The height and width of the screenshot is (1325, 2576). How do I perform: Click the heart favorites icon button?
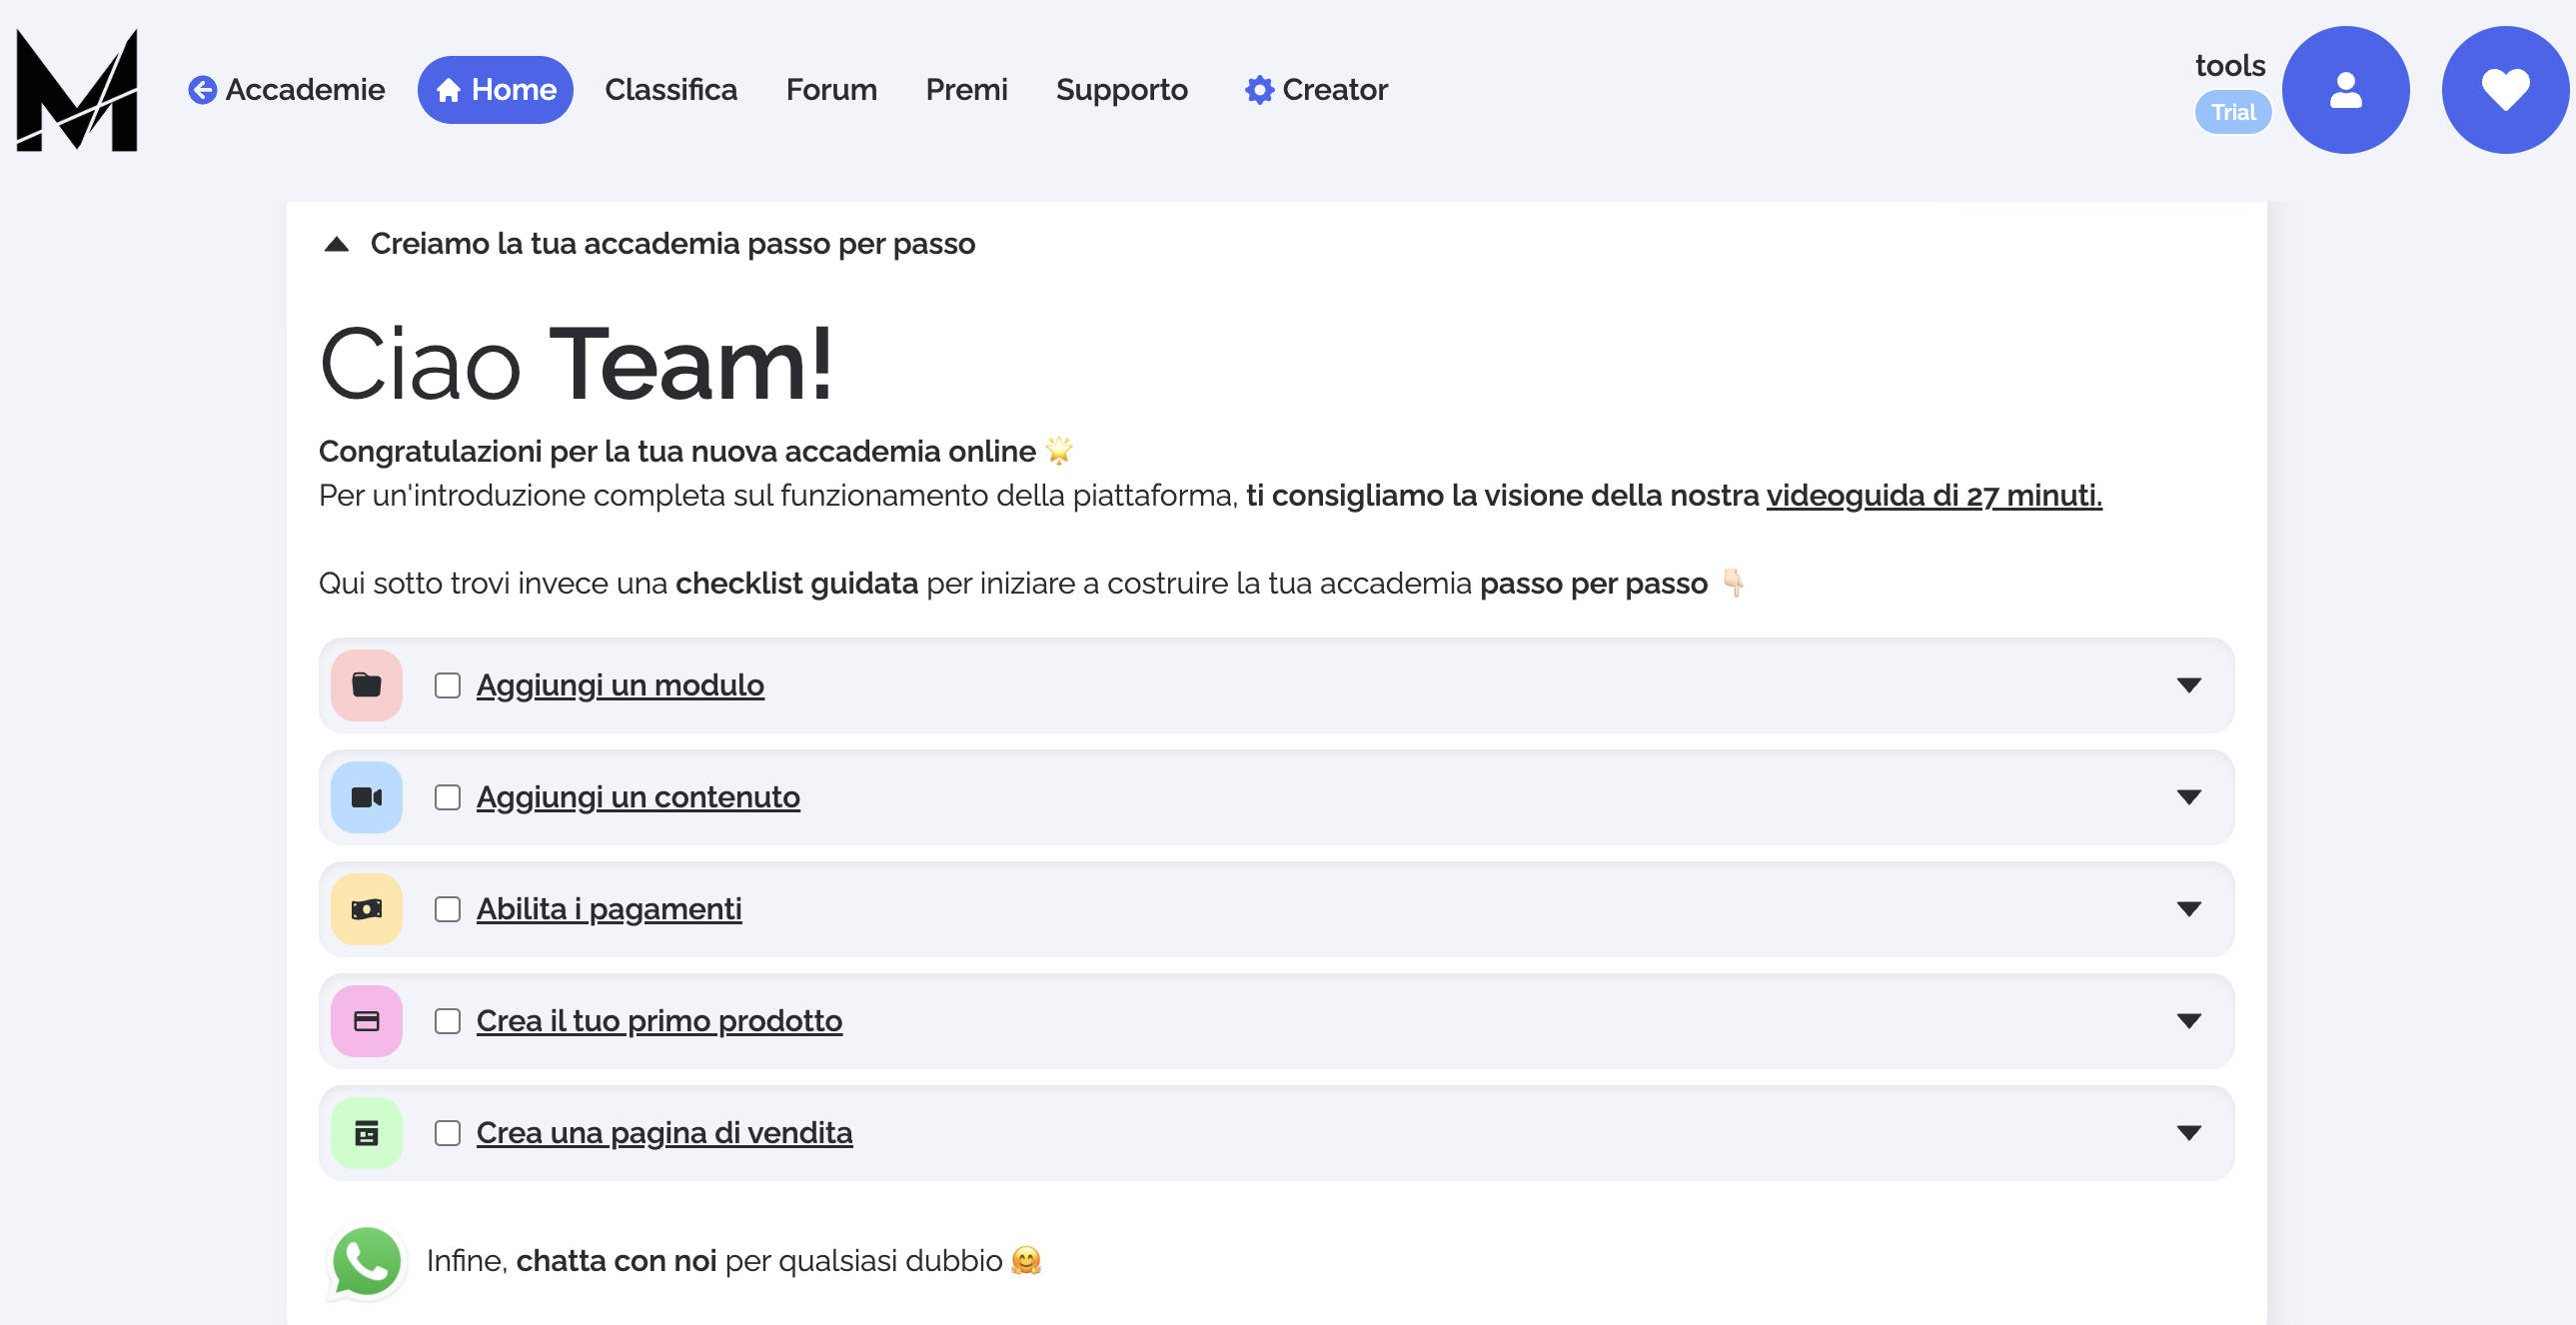(2504, 90)
